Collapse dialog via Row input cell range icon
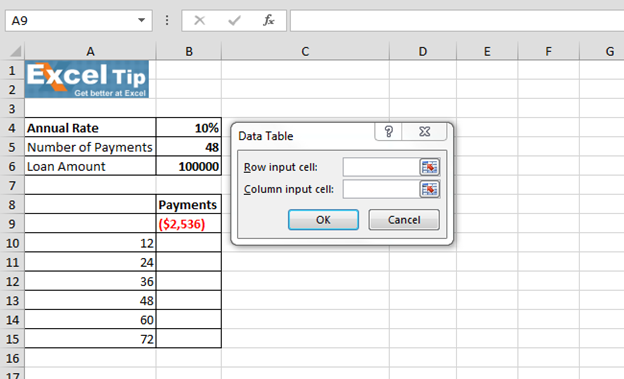Screen dimensions: 624x379 (x=429, y=167)
